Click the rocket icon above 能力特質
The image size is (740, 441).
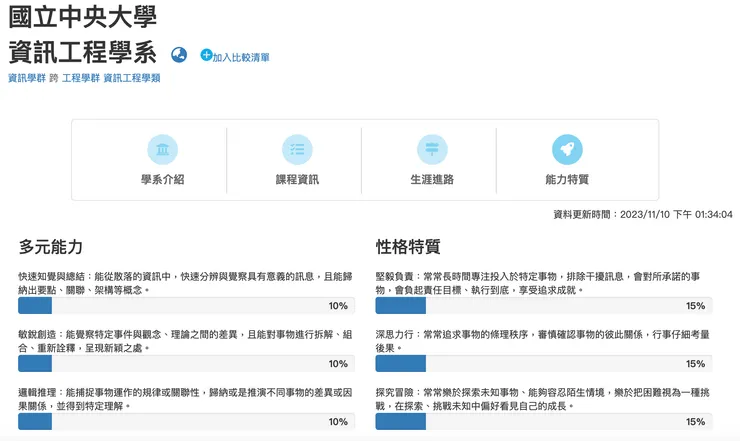[567, 150]
